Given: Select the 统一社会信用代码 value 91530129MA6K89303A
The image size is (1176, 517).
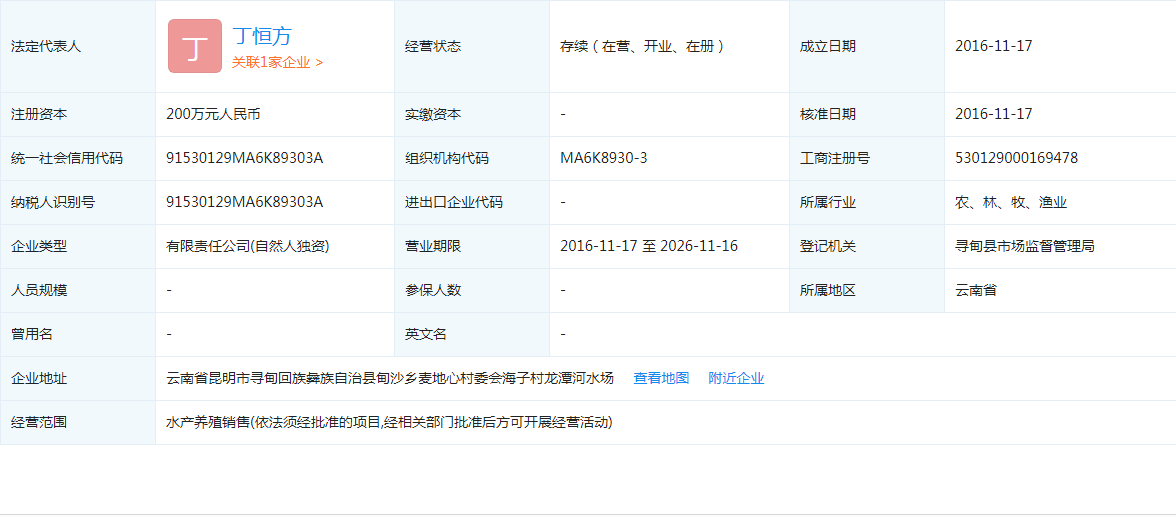Looking at the screenshot, I should [x=244, y=158].
